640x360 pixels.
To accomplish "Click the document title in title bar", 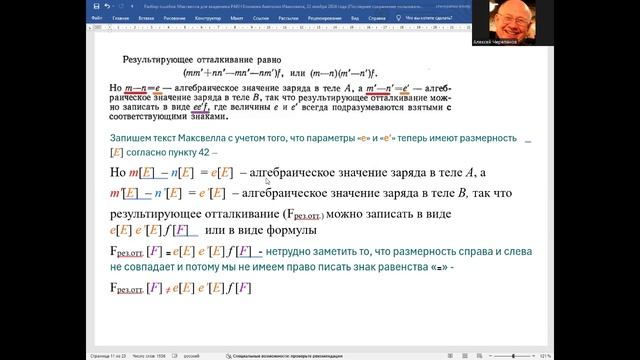I will [x=283, y=6].
